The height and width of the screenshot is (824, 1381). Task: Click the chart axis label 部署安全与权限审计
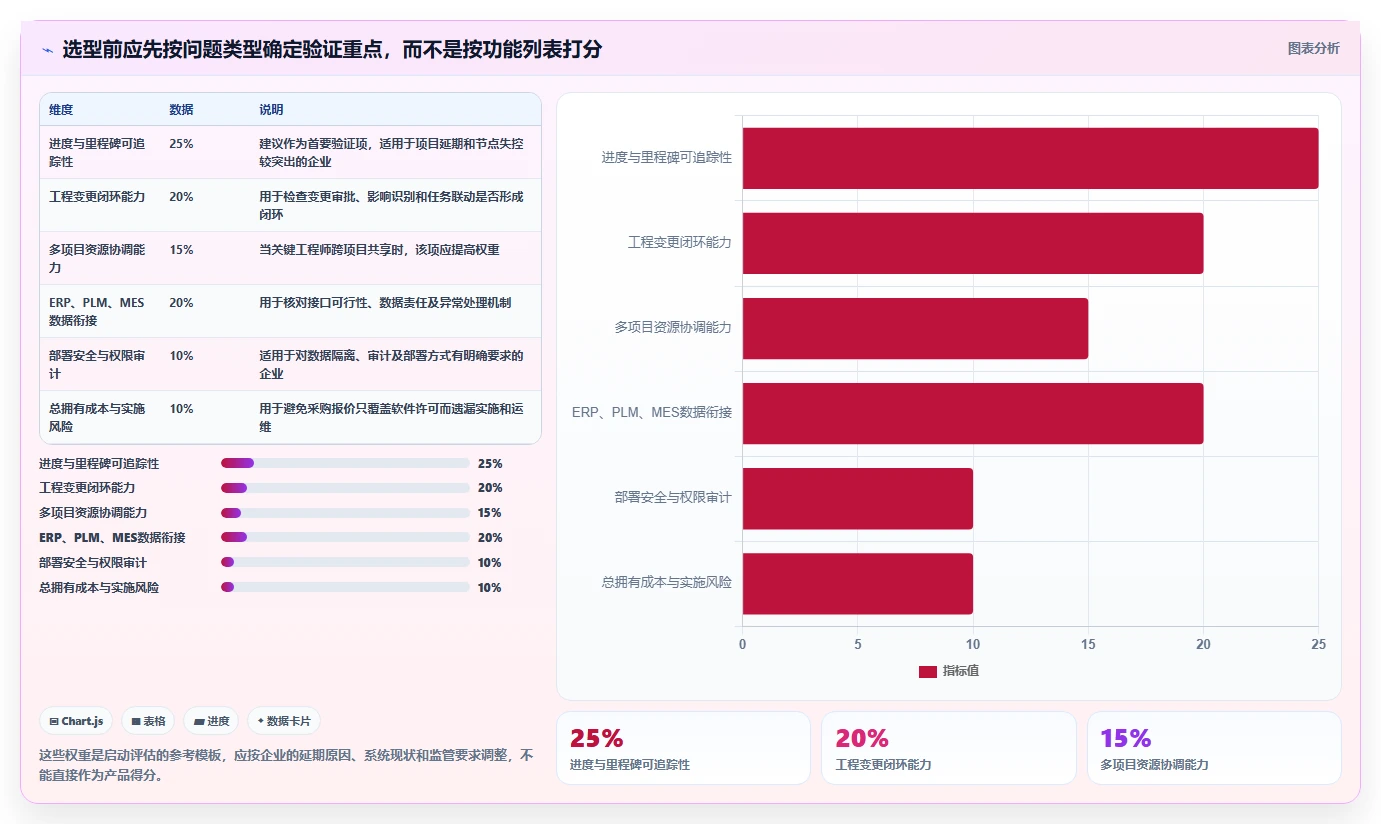(x=673, y=498)
